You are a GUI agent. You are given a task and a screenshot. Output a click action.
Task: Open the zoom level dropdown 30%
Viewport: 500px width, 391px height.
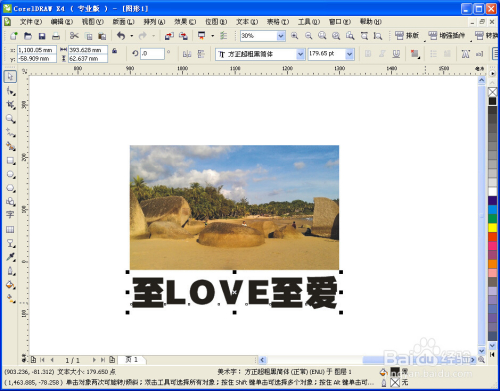(x=281, y=36)
